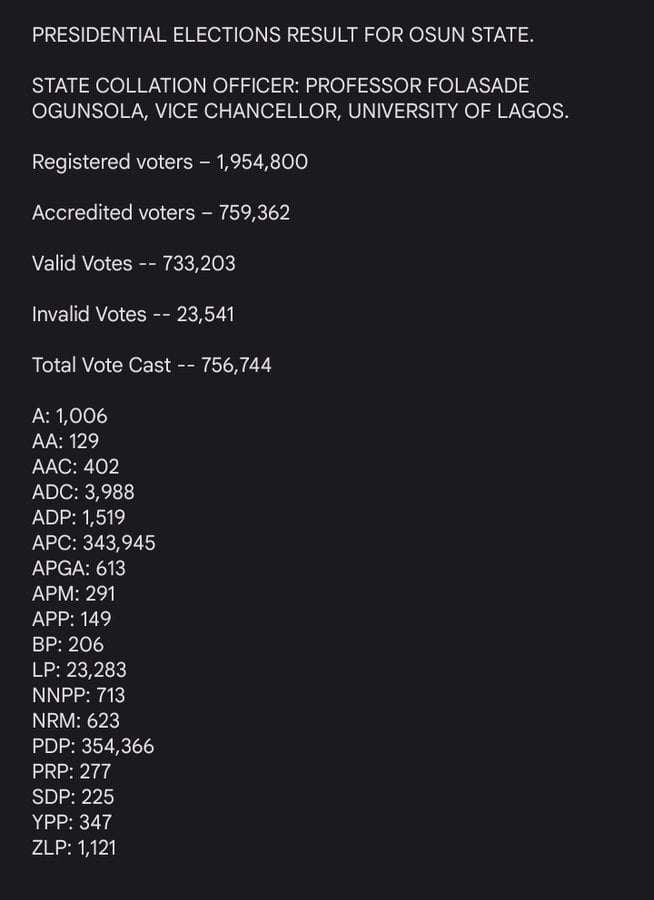Screen dimensions: 654x900
Task: Select the SDP: 225 result entry
Action: [x=73, y=797]
